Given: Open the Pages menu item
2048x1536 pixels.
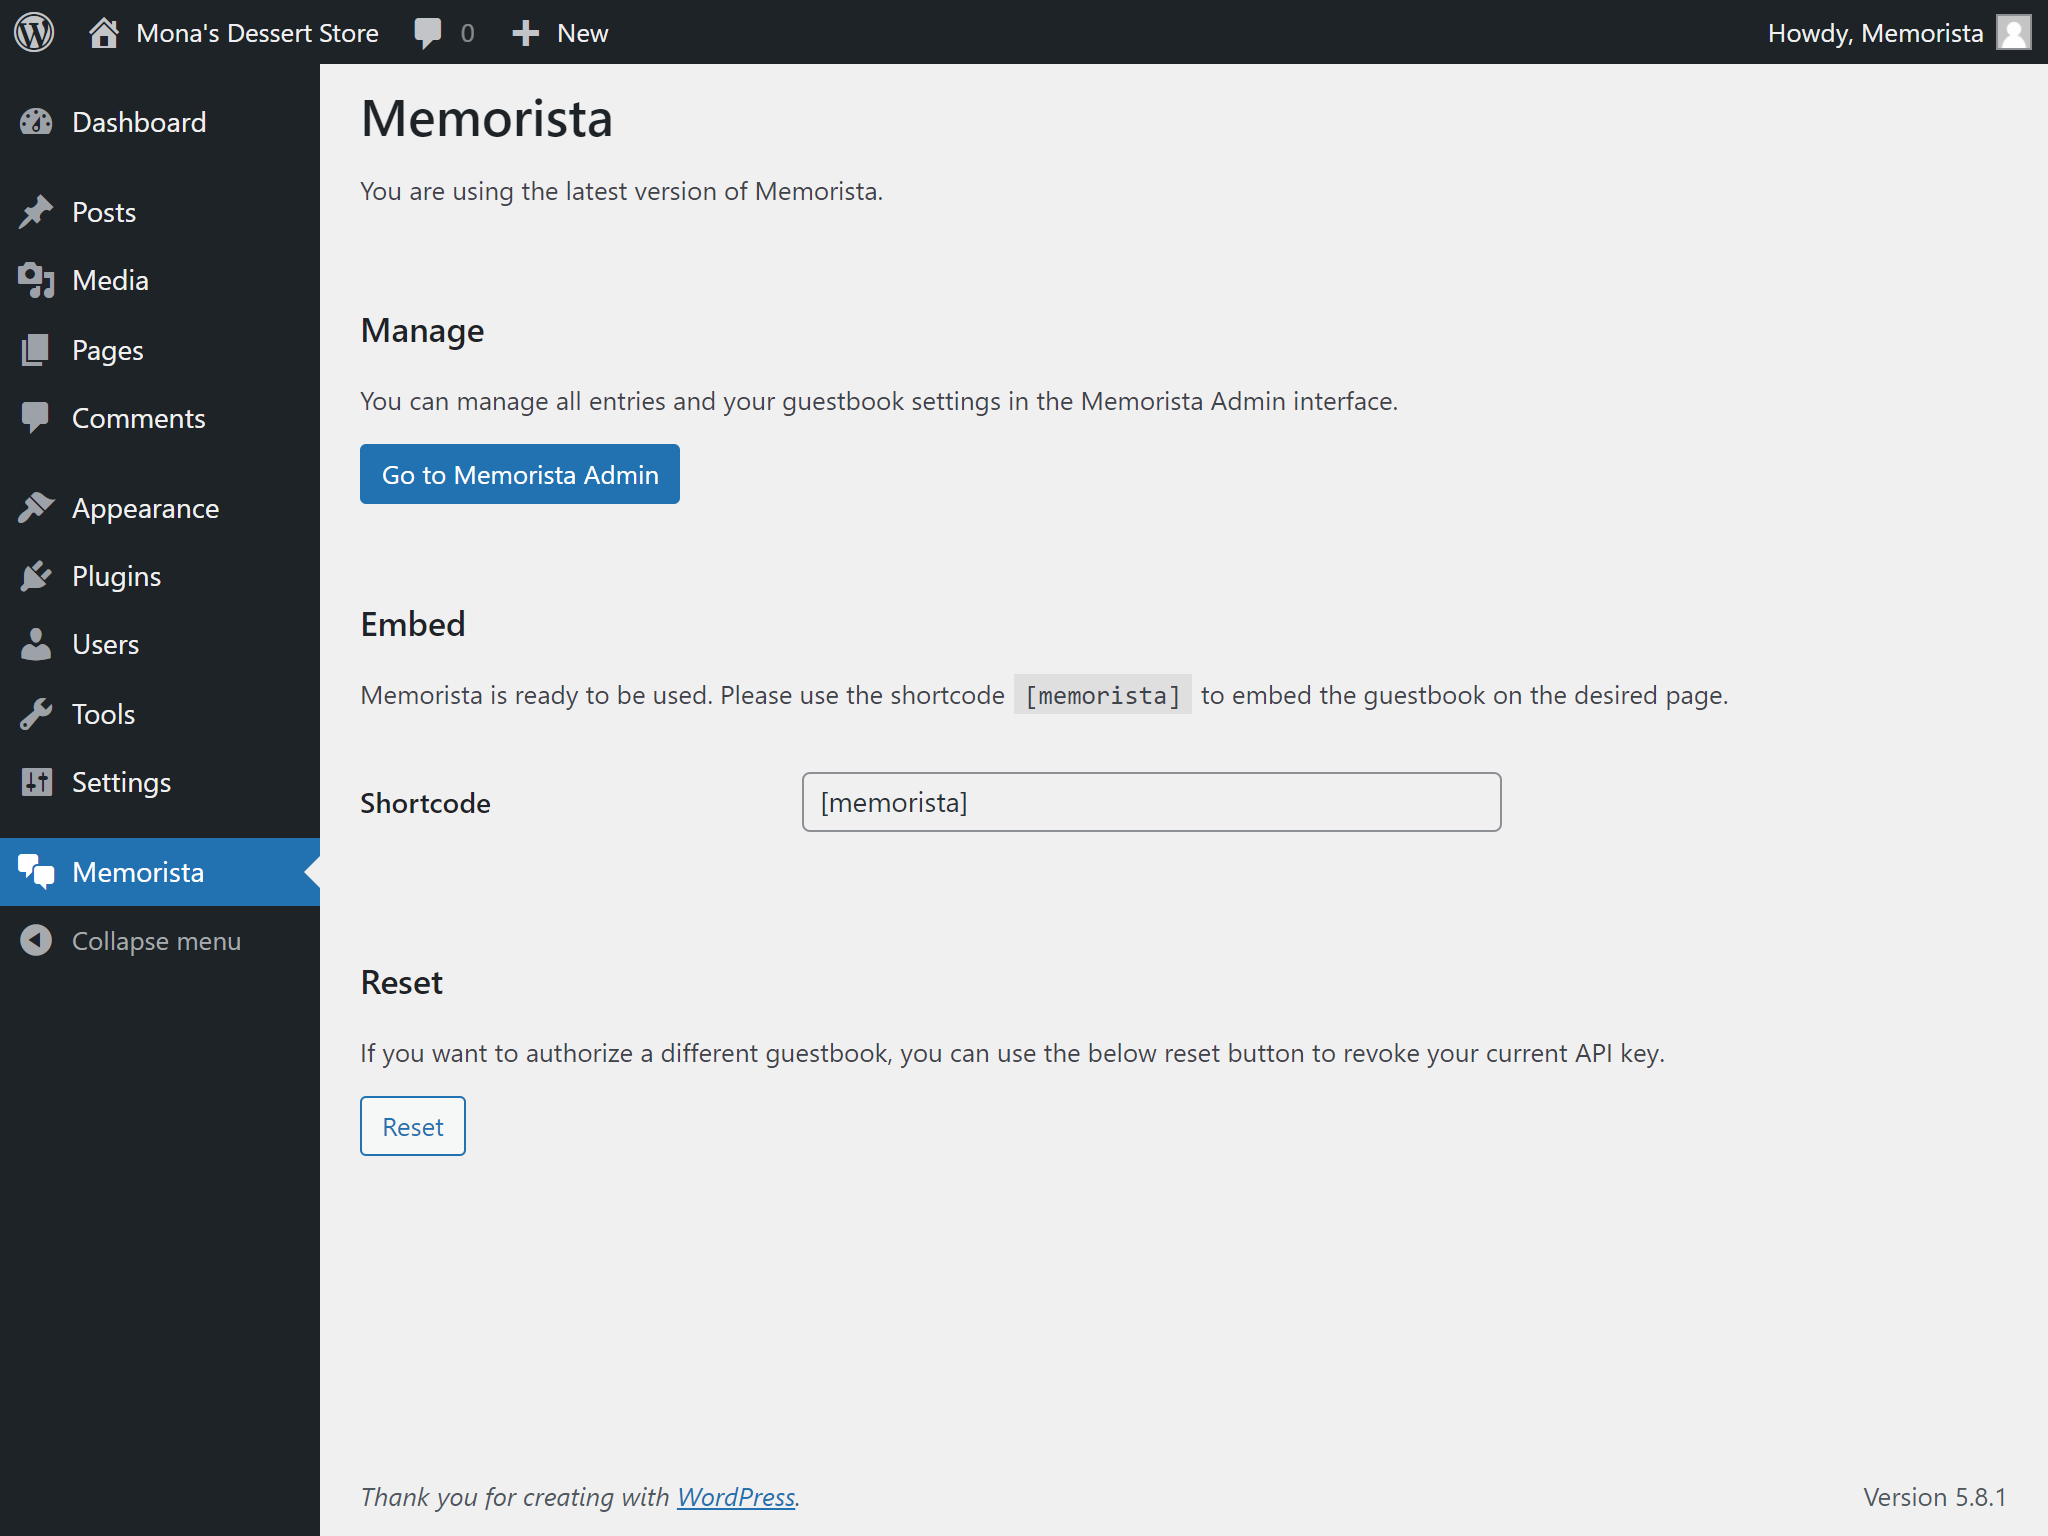Looking at the screenshot, I should [x=106, y=349].
